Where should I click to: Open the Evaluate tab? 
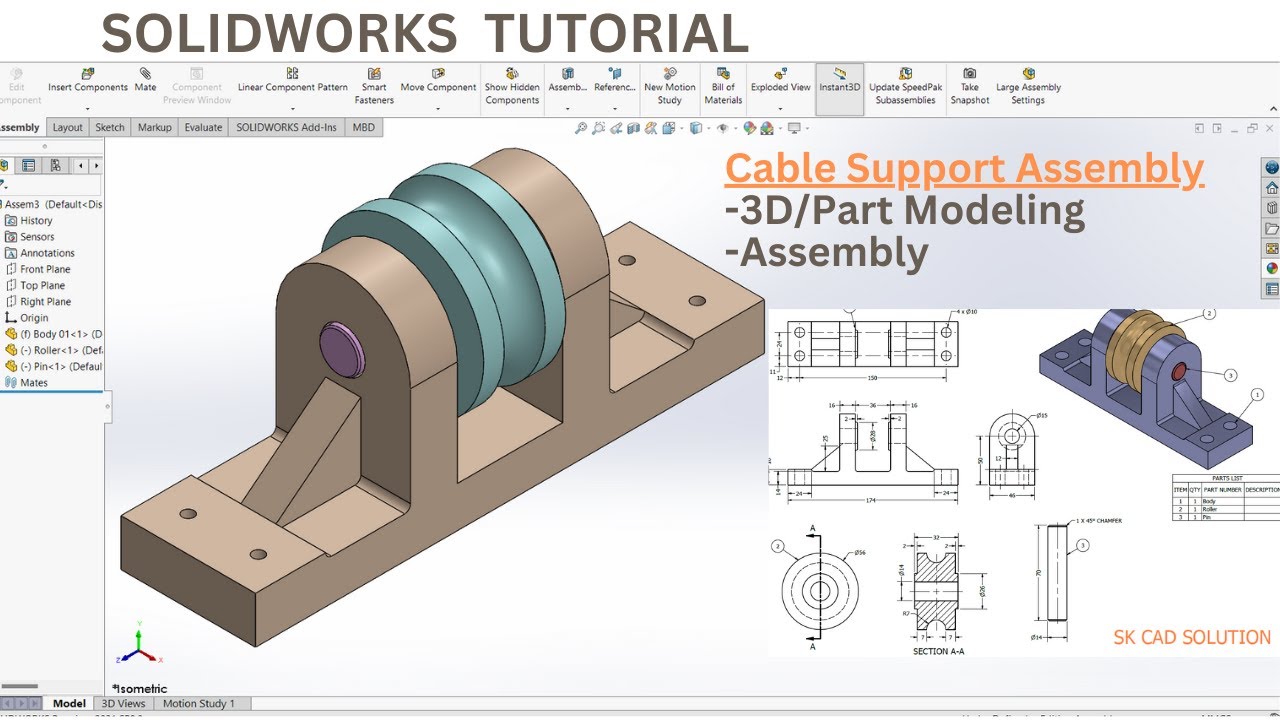(203, 127)
